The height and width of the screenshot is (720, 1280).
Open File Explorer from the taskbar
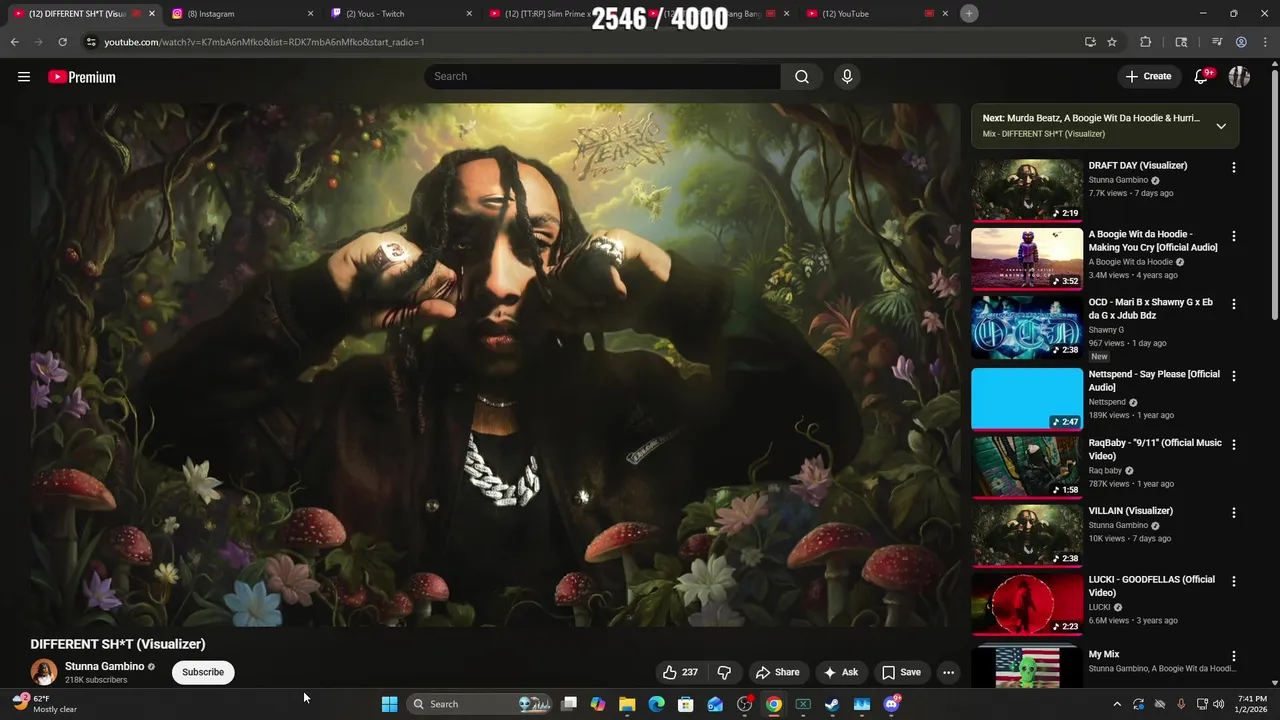coord(627,704)
